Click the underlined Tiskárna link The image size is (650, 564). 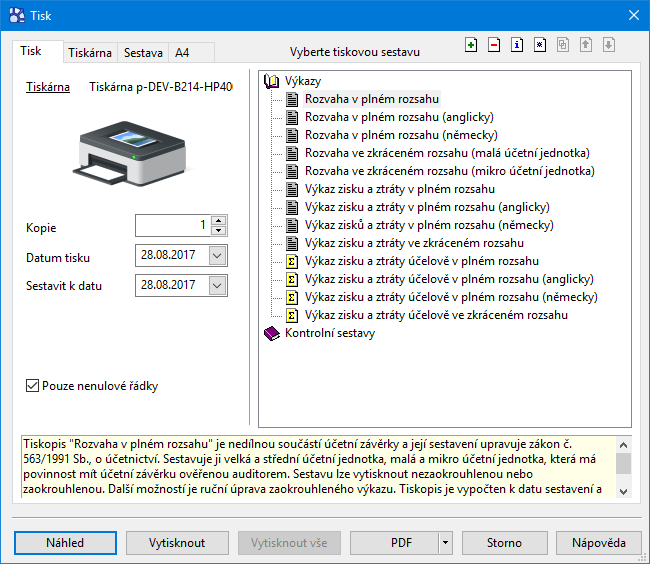[48, 87]
